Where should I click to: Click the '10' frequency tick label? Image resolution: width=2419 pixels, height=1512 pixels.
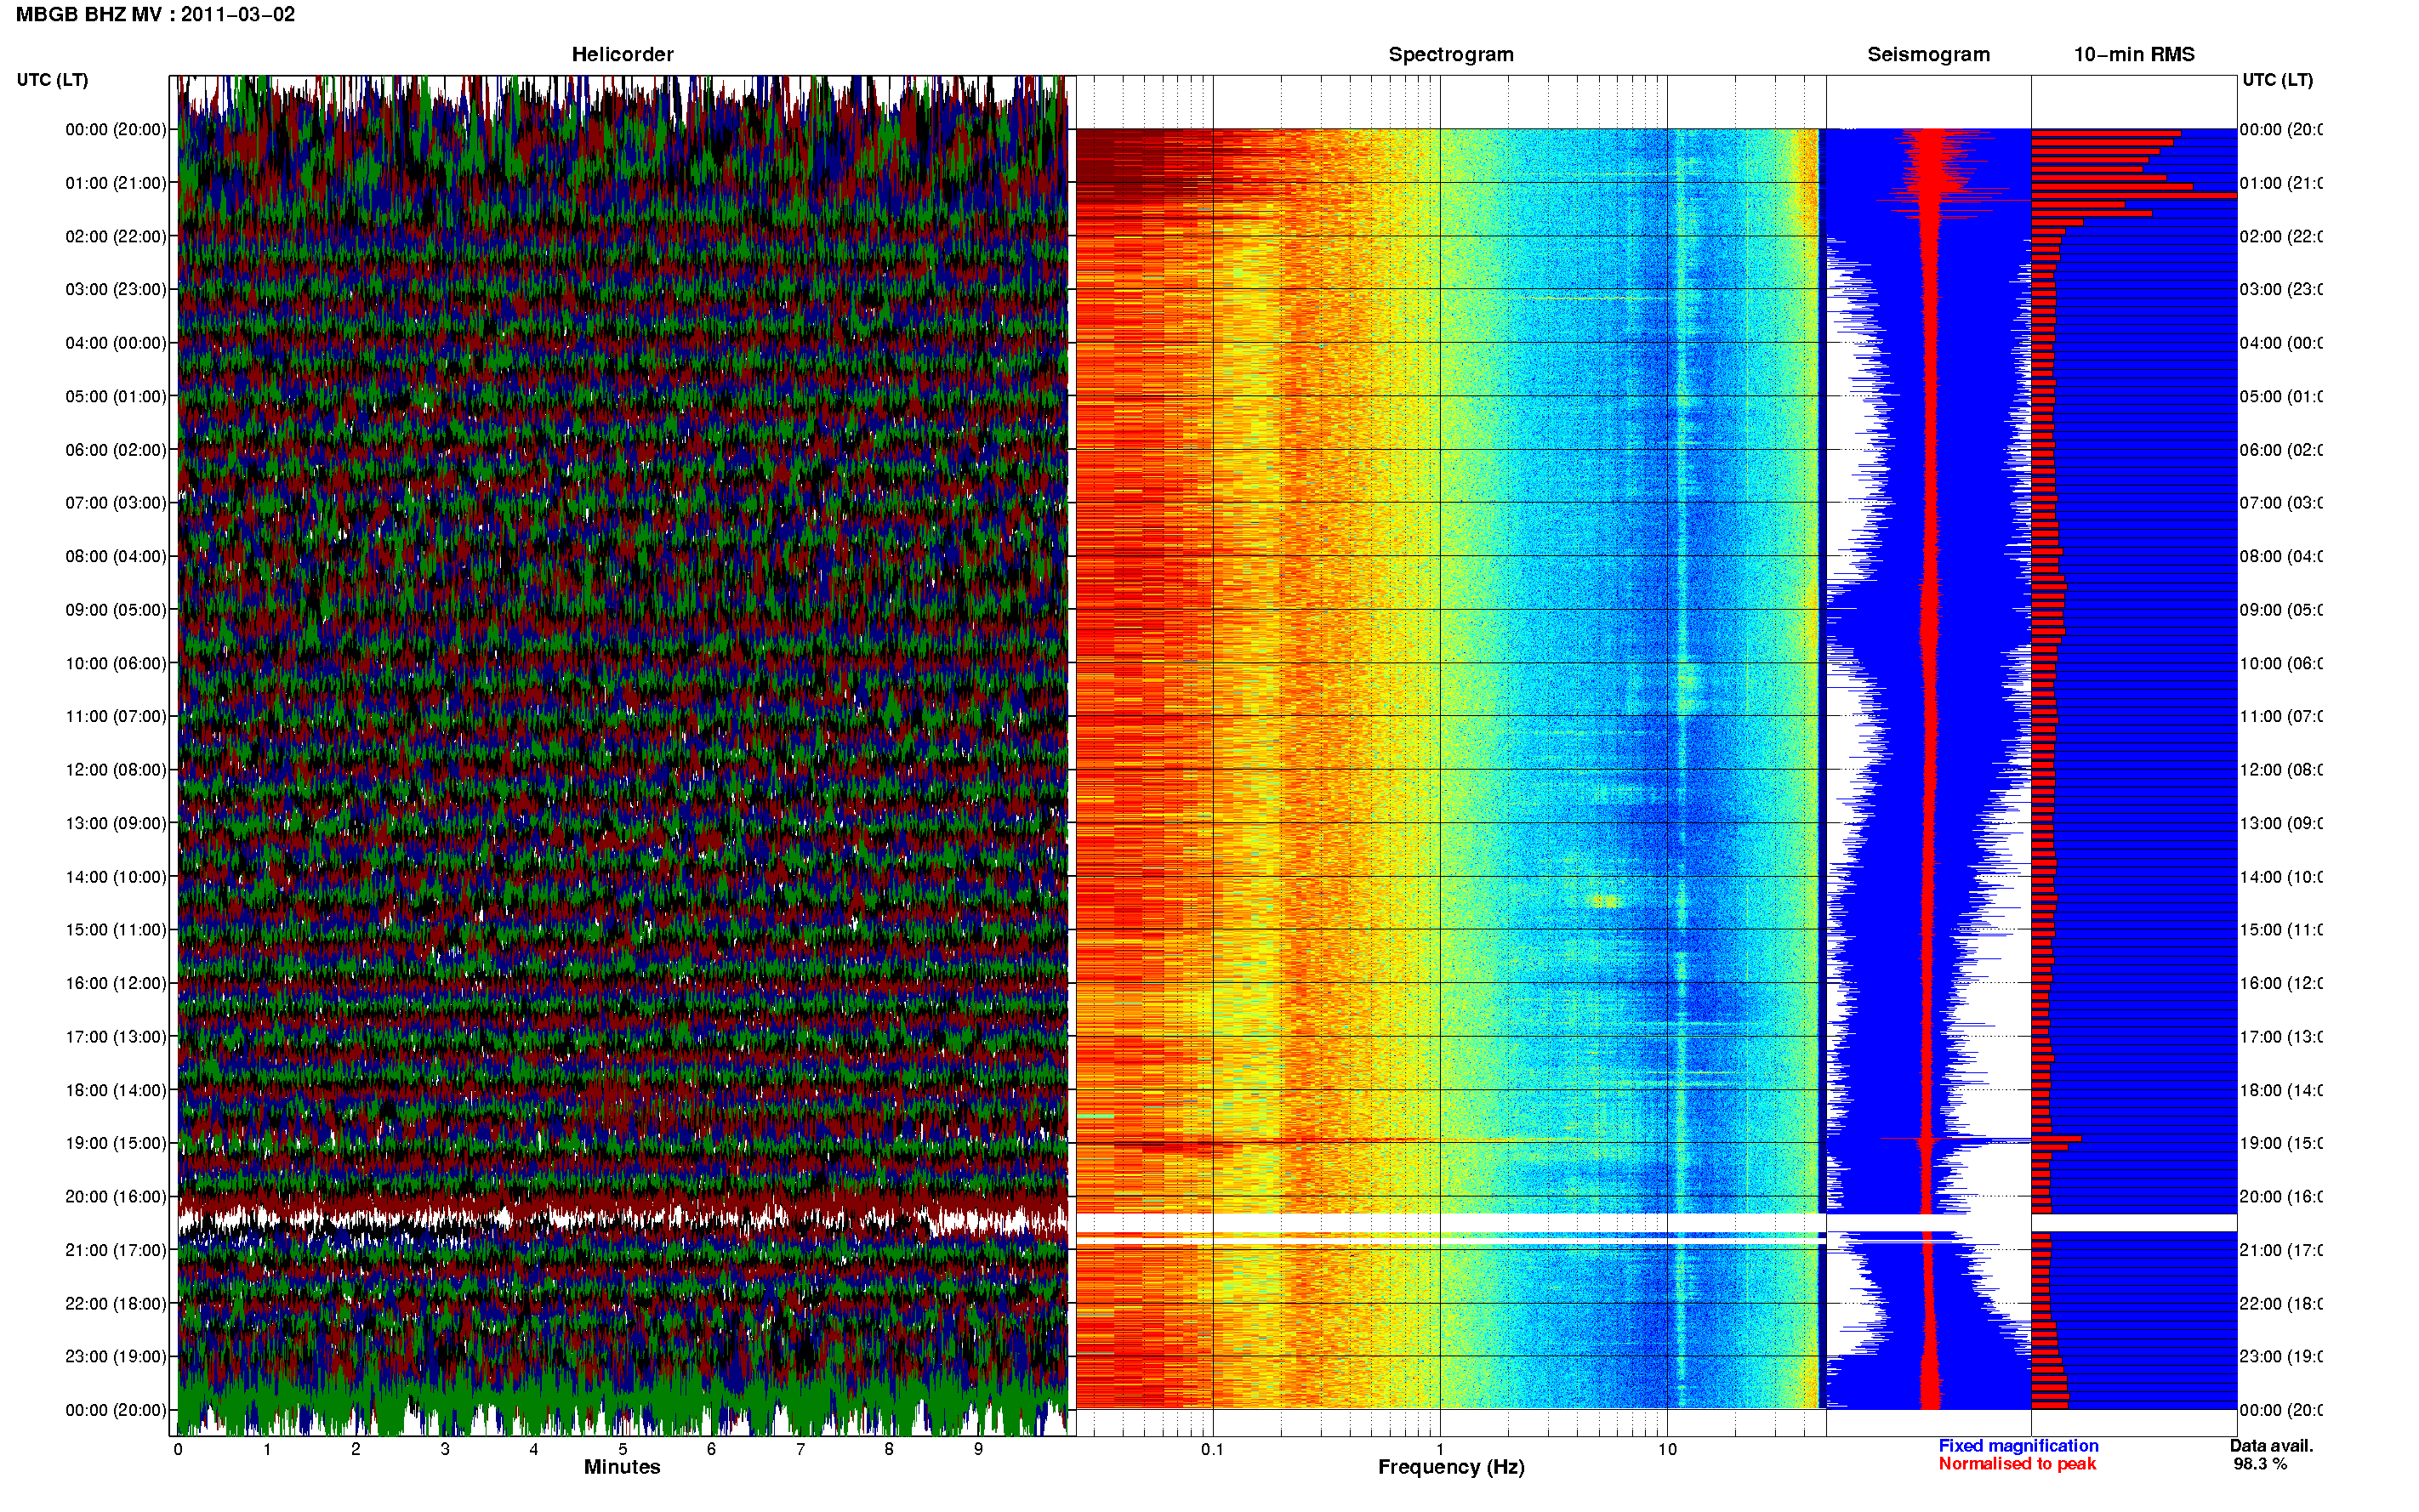[1667, 1449]
